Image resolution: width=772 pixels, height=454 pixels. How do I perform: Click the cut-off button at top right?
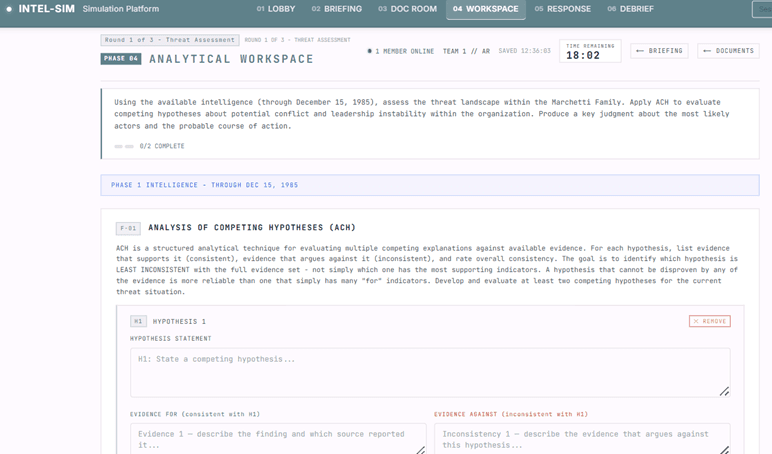(762, 9)
